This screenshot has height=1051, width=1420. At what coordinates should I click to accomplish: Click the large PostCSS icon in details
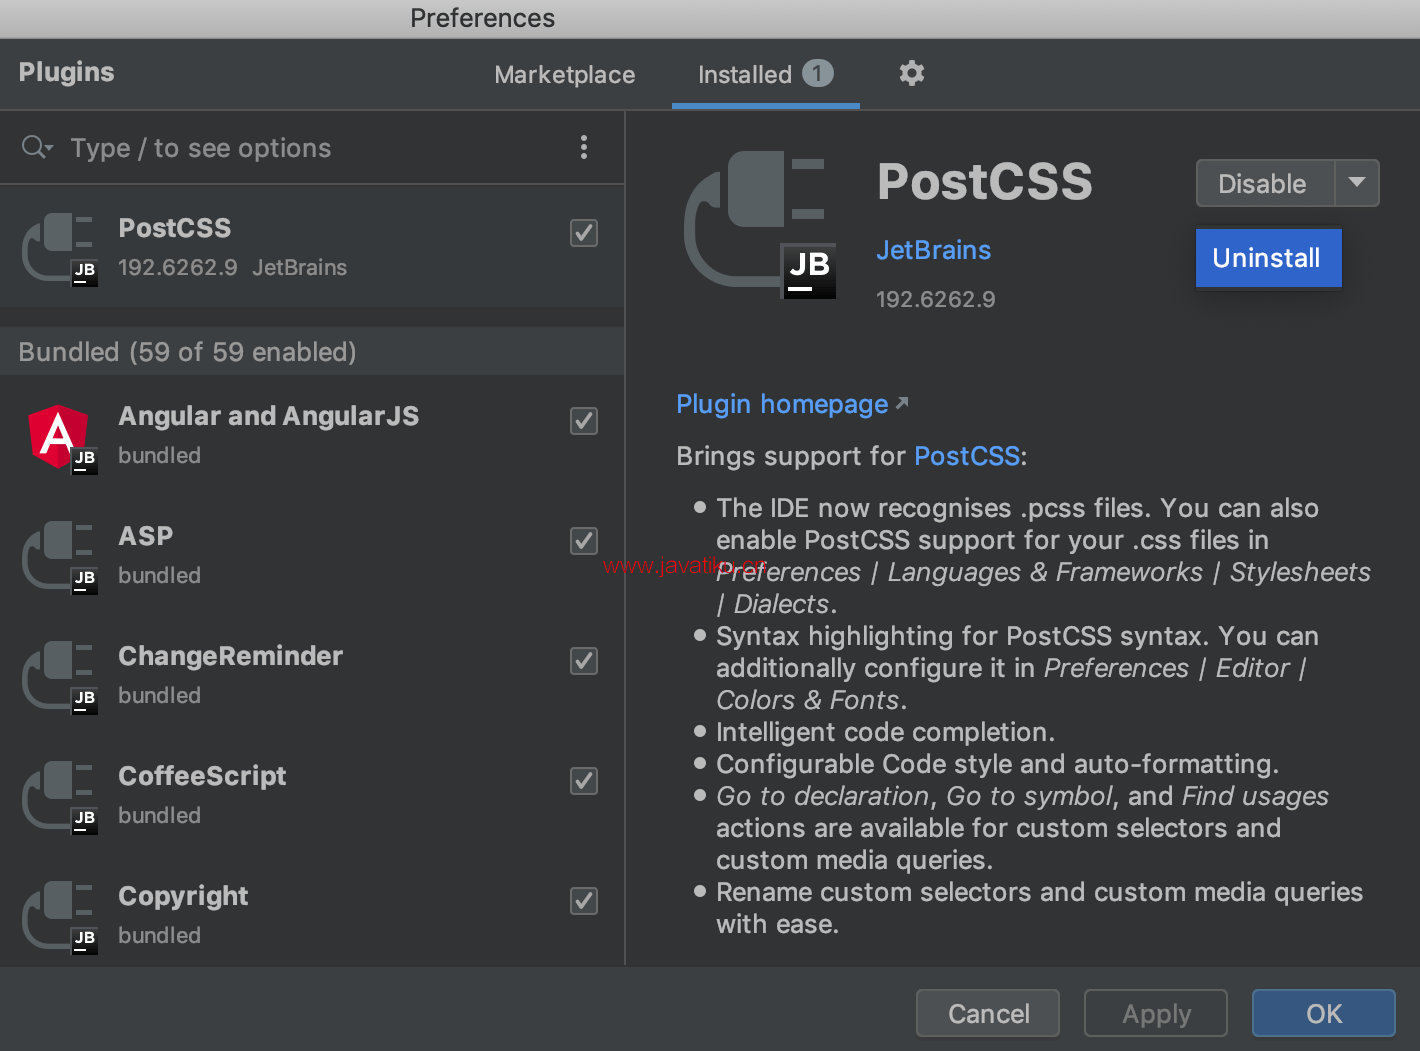[x=760, y=224]
